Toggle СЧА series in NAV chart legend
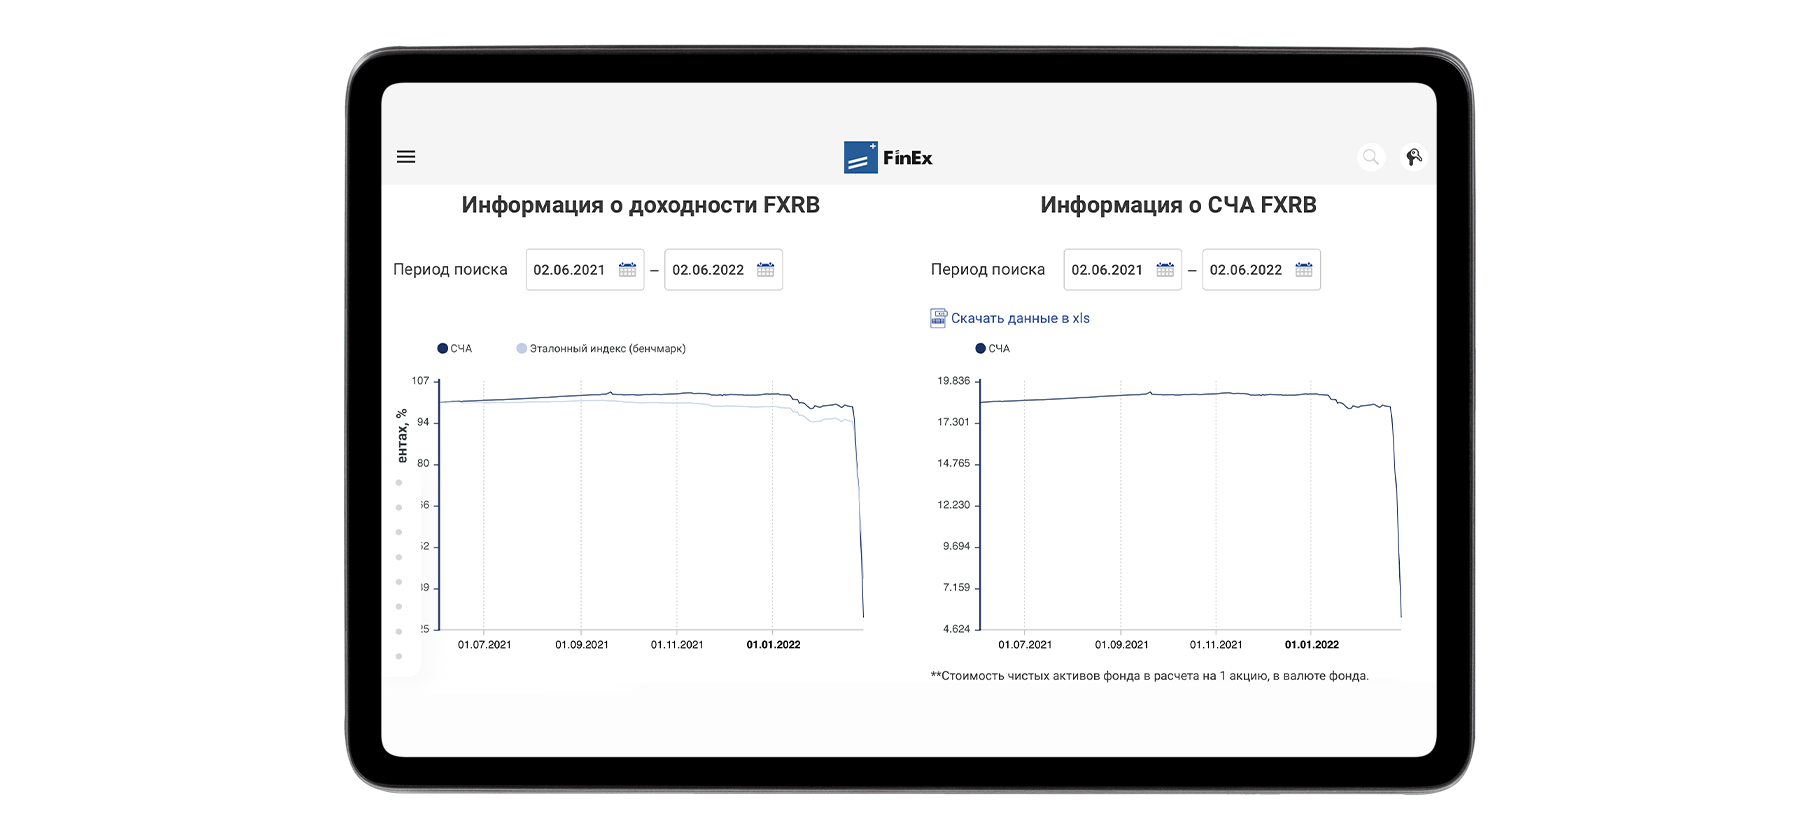Viewport: 1820px width, 840px height. 993,349
